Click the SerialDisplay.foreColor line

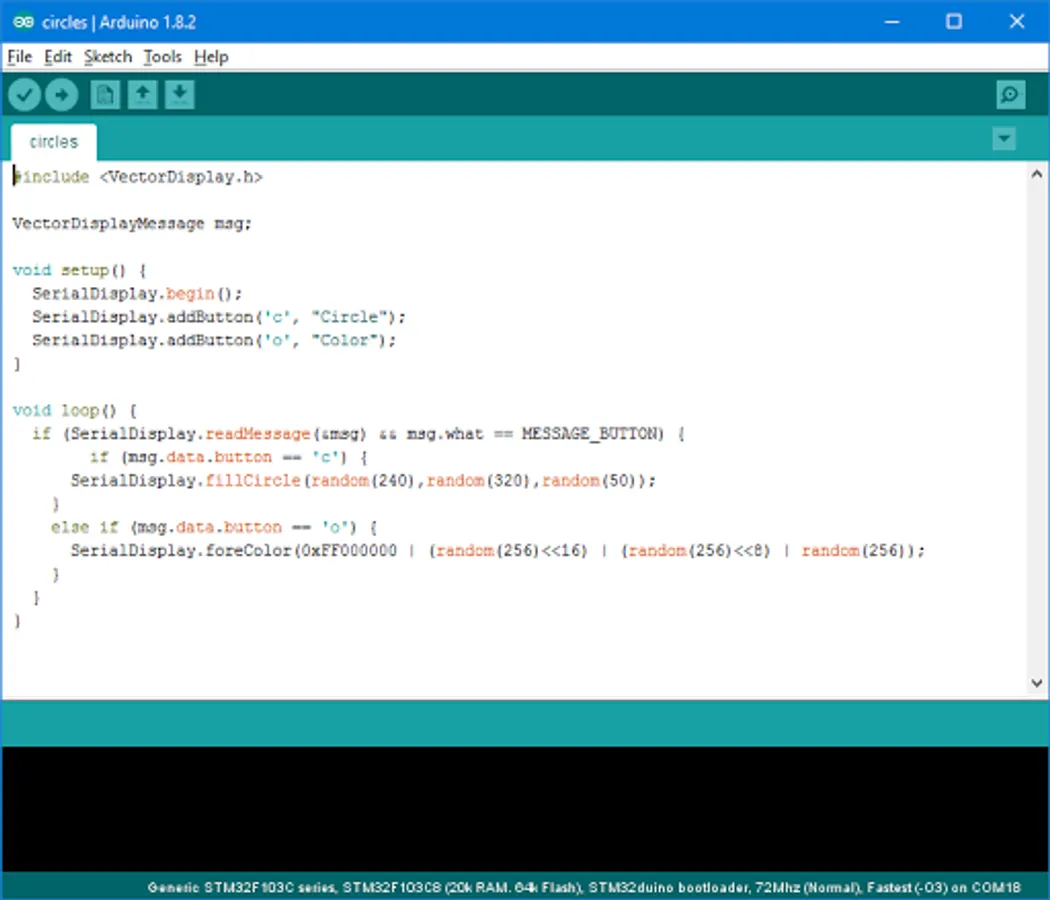point(498,550)
